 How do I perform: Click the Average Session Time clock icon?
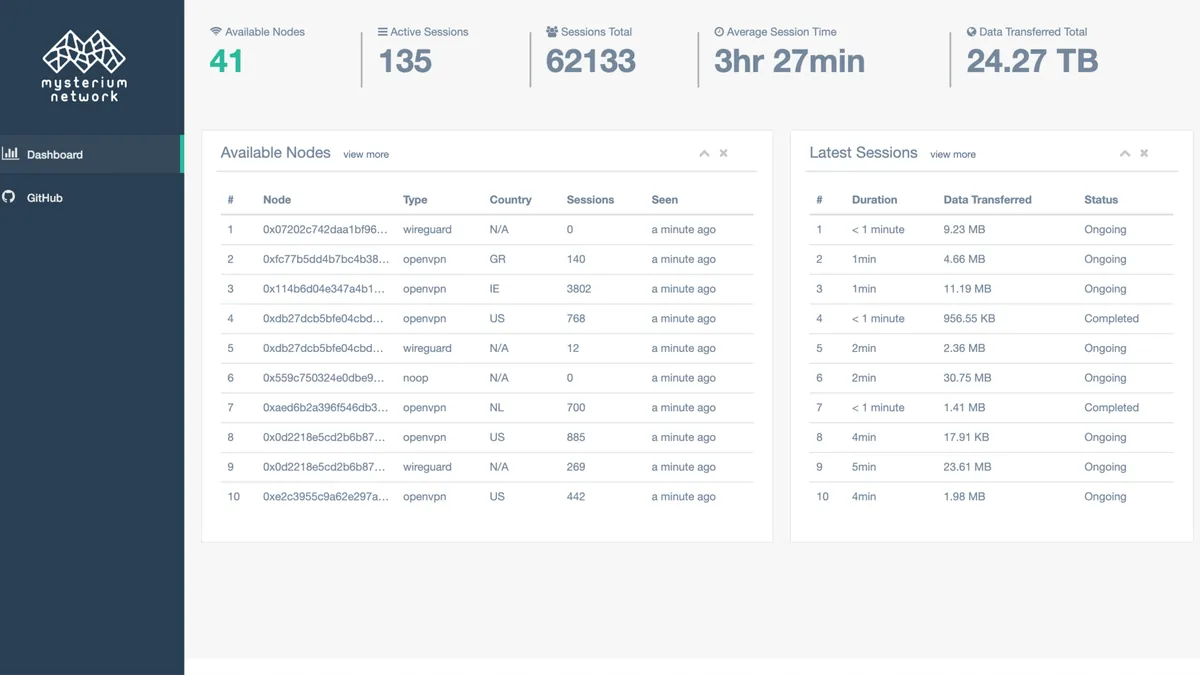tap(719, 32)
